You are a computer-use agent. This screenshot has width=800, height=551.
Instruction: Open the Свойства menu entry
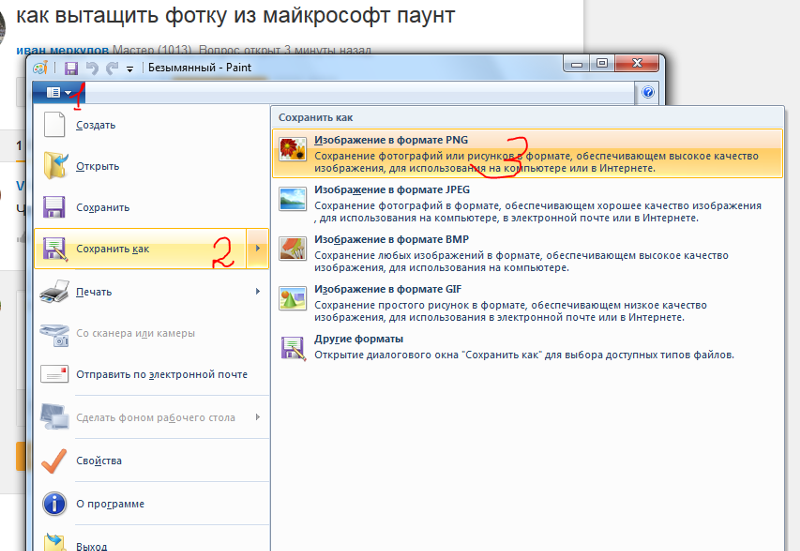pyautogui.click(x=152, y=461)
